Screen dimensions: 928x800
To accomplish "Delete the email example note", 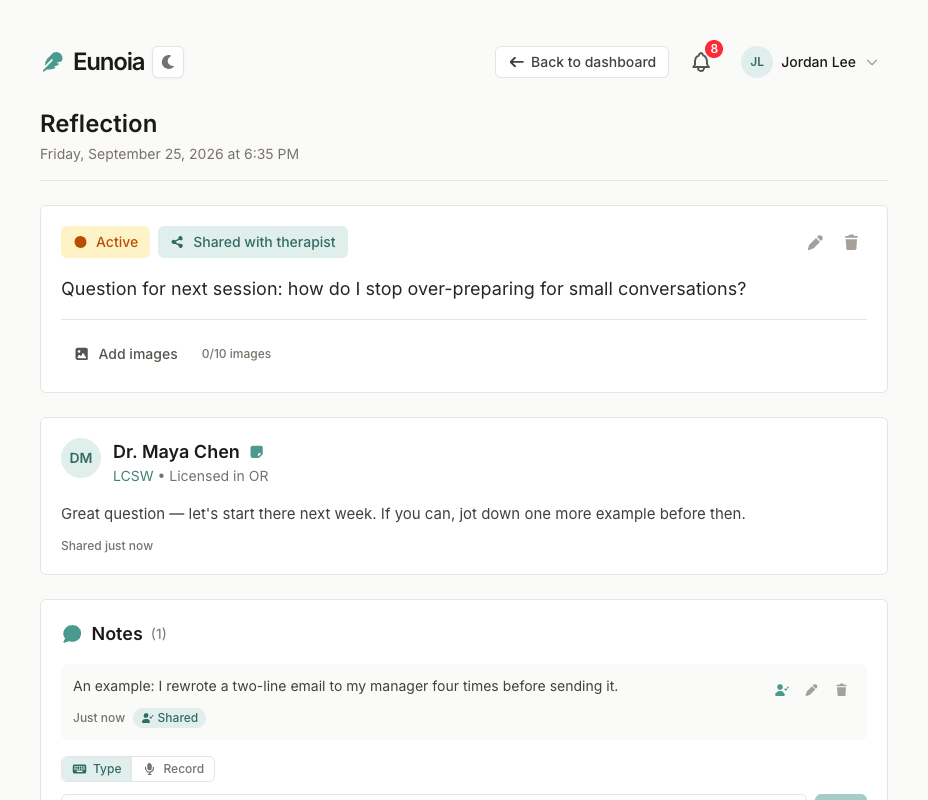I will click(x=841, y=690).
